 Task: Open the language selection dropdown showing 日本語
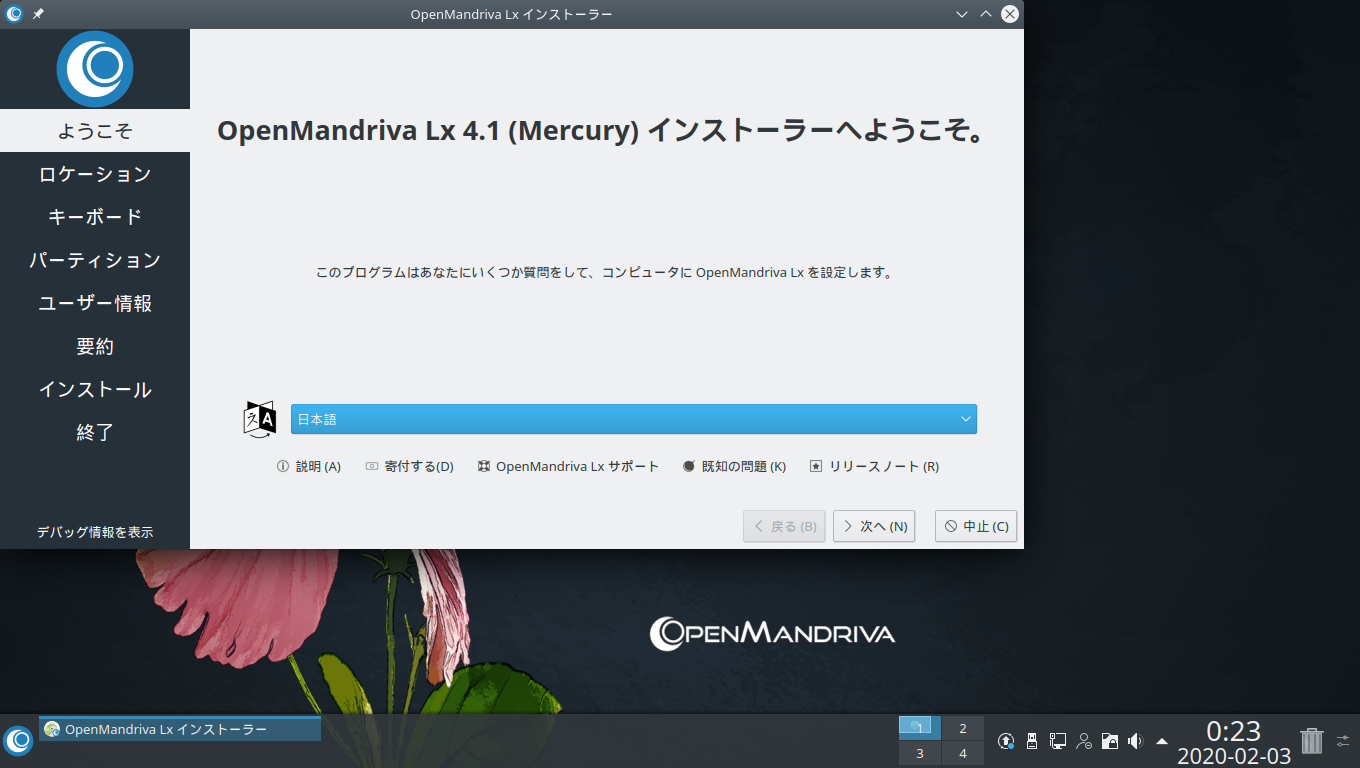click(x=633, y=419)
